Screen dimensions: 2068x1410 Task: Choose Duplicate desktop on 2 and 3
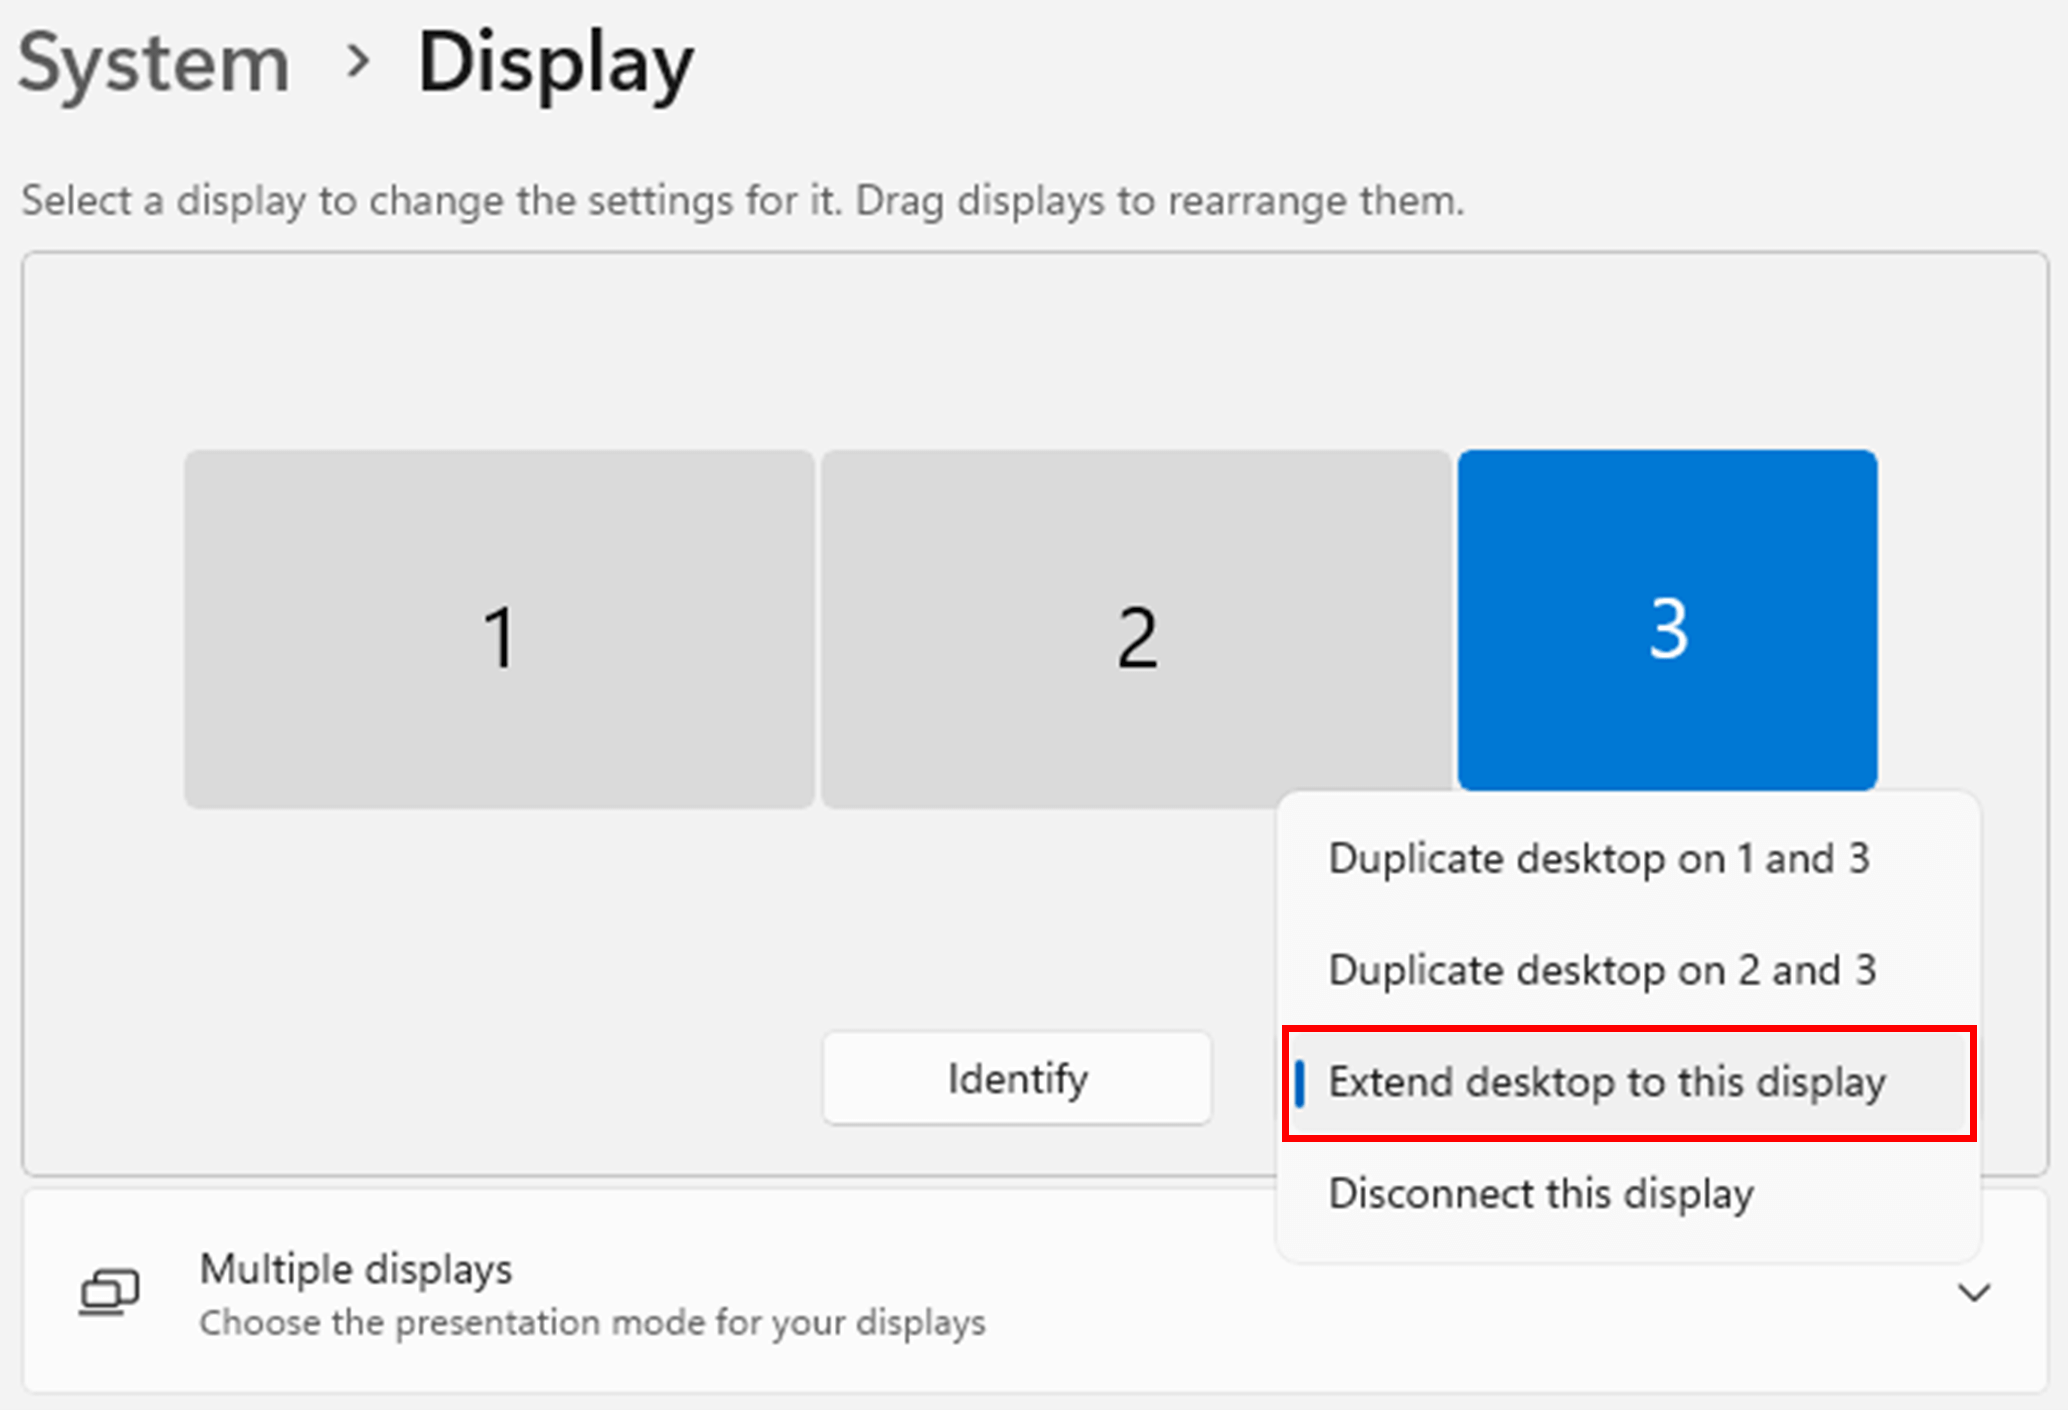click(1601, 970)
